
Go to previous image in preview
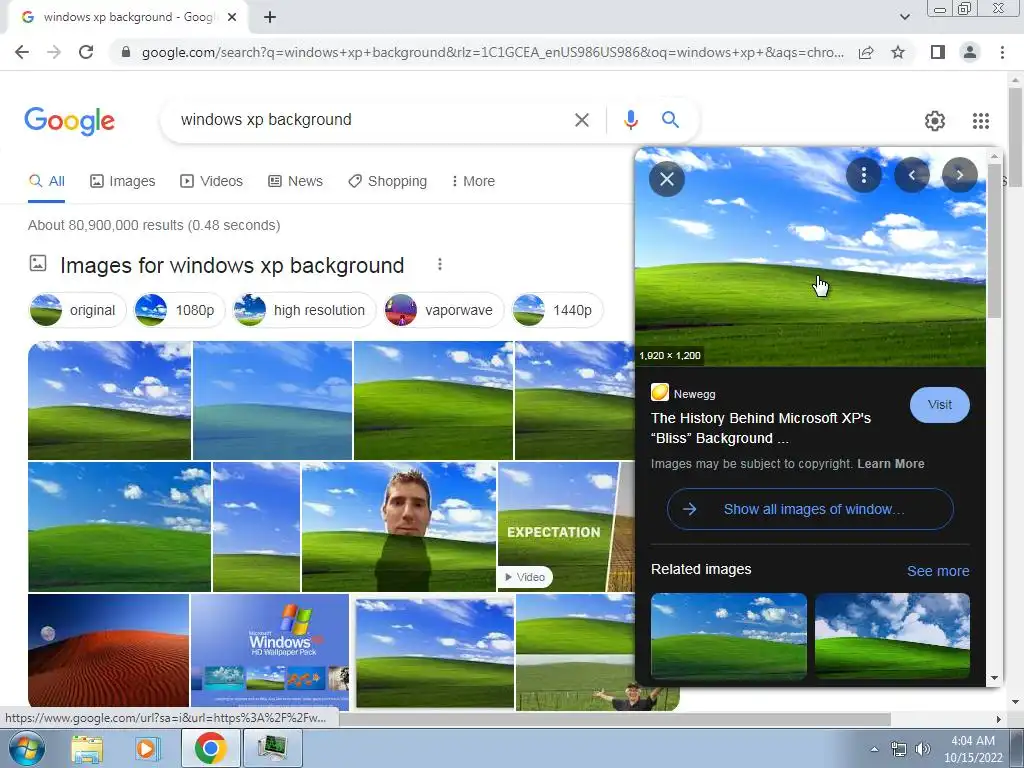click(x=912, y=175)
